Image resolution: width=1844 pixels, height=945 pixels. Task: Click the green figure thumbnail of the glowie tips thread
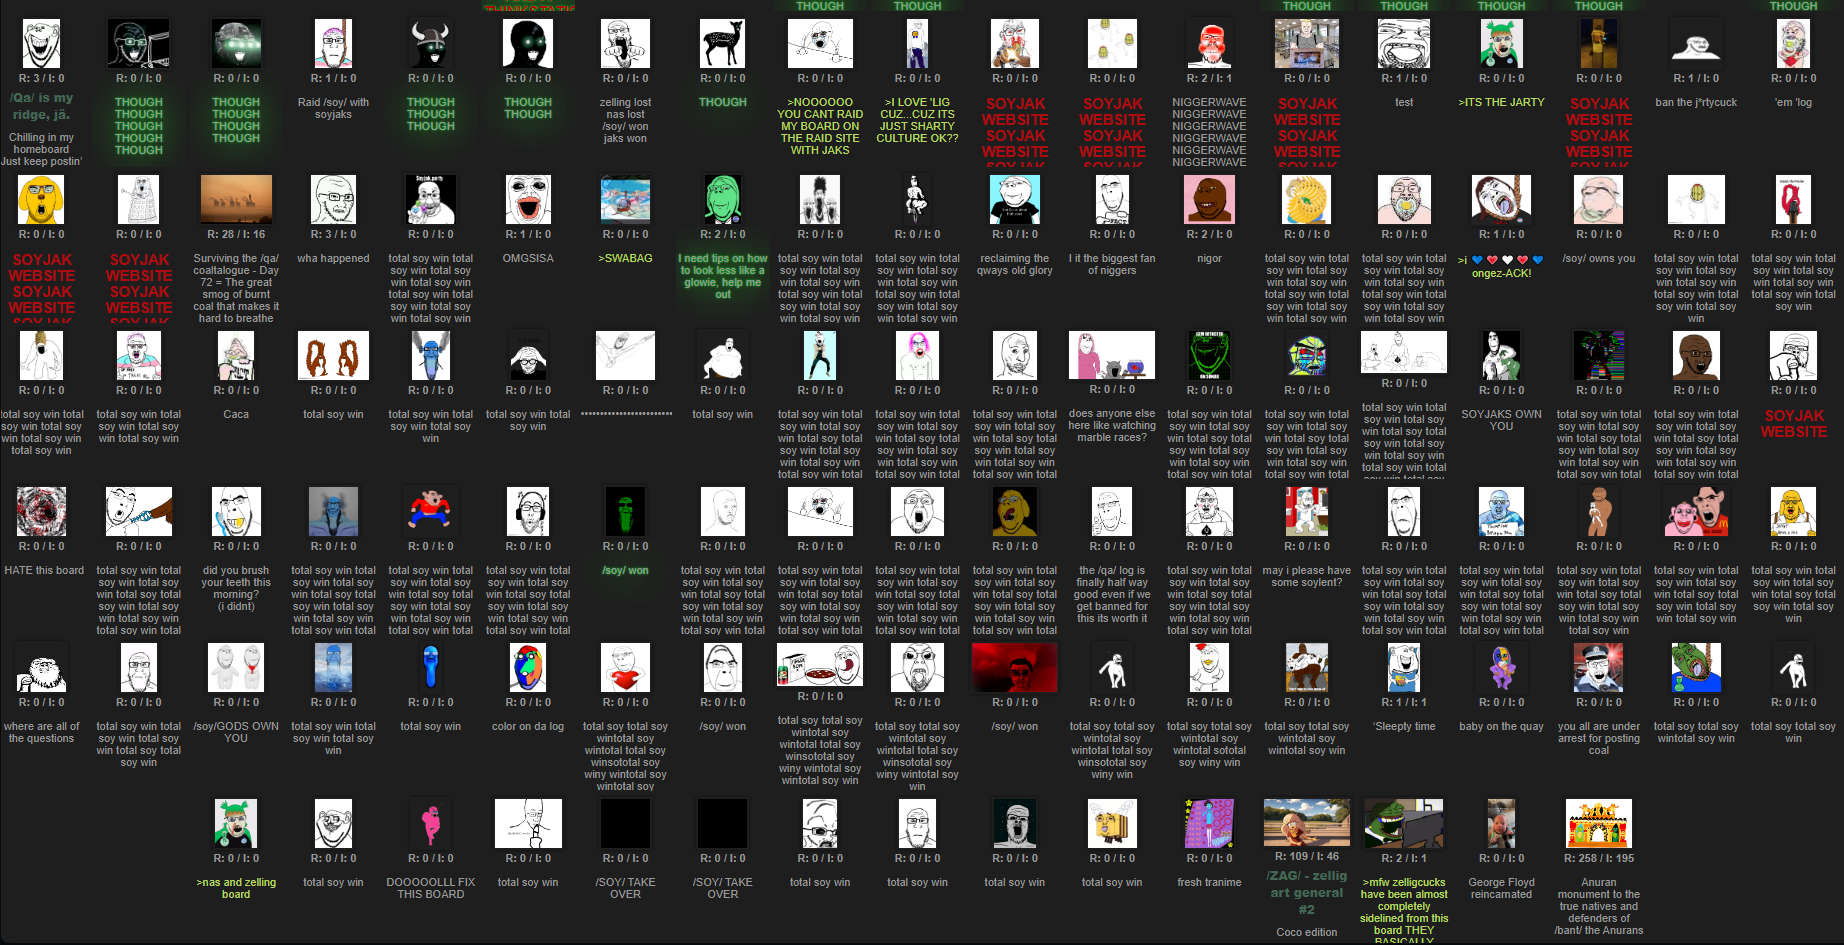(723, 200)
